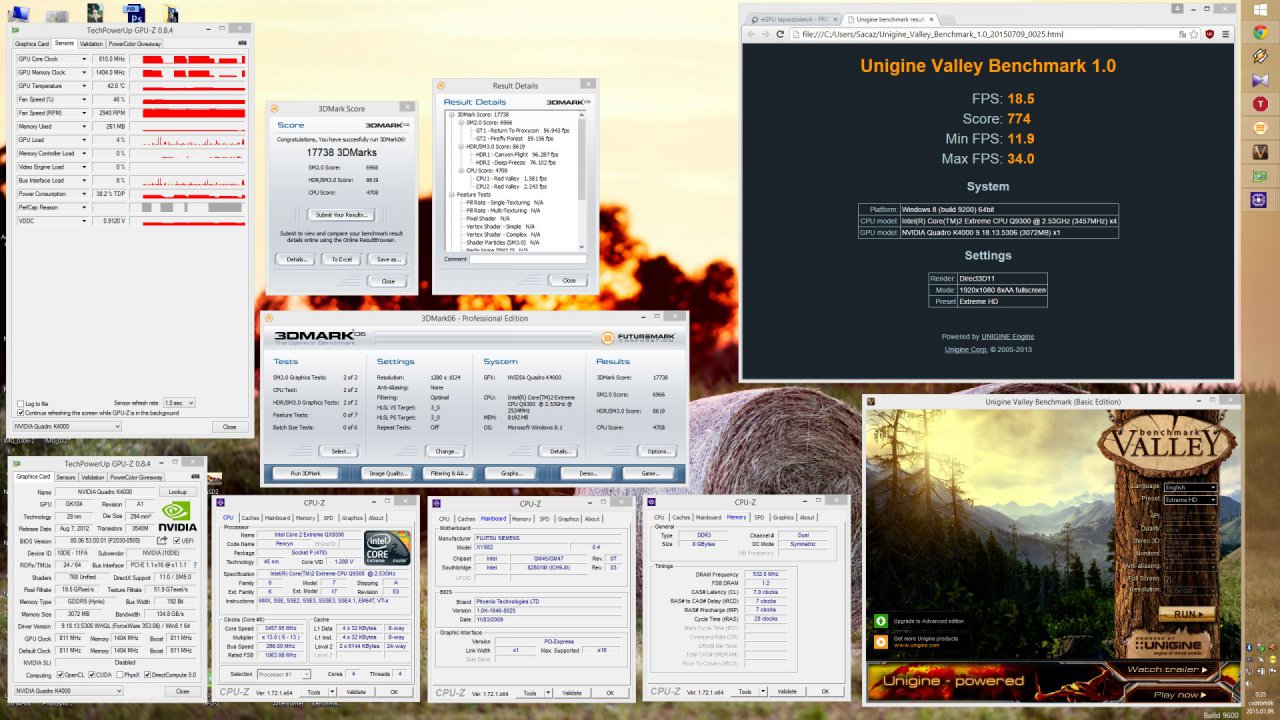Viewport: 1280px width, 720px height.
Task: Click Chrome menu hamburger icon
Action: [1226, 34]
